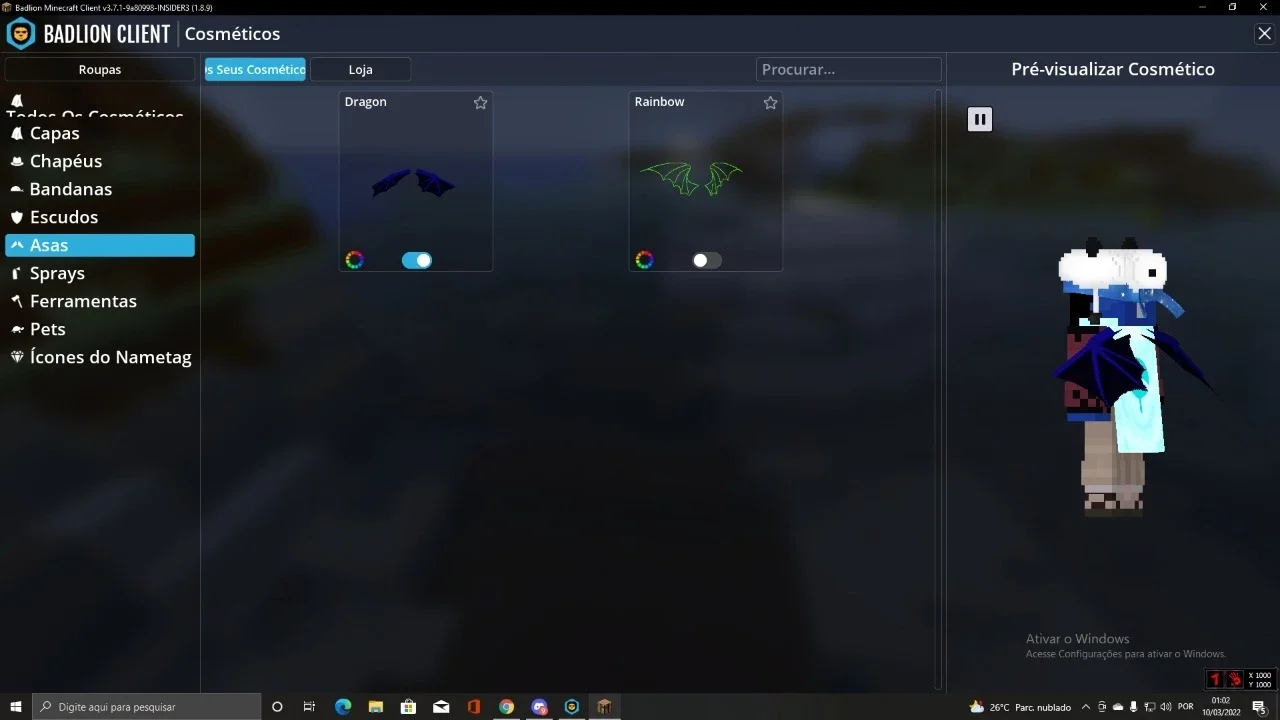Open the Mail app from taskbar
Screen dimensions: 1280x720
tap(441, 707)
